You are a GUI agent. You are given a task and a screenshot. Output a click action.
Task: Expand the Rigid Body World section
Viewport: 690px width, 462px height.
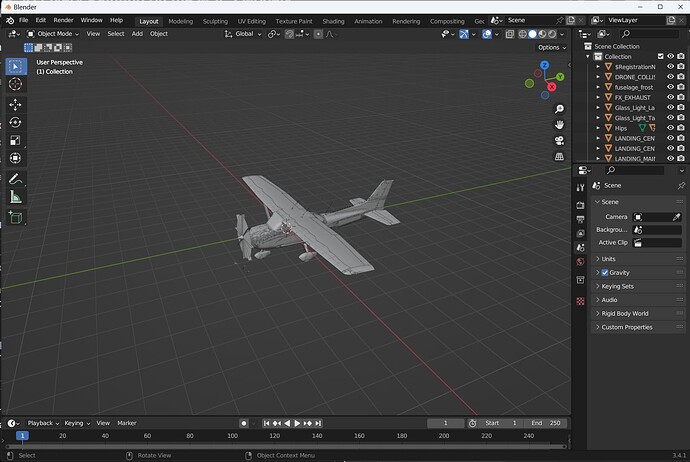tap(625, 313)
